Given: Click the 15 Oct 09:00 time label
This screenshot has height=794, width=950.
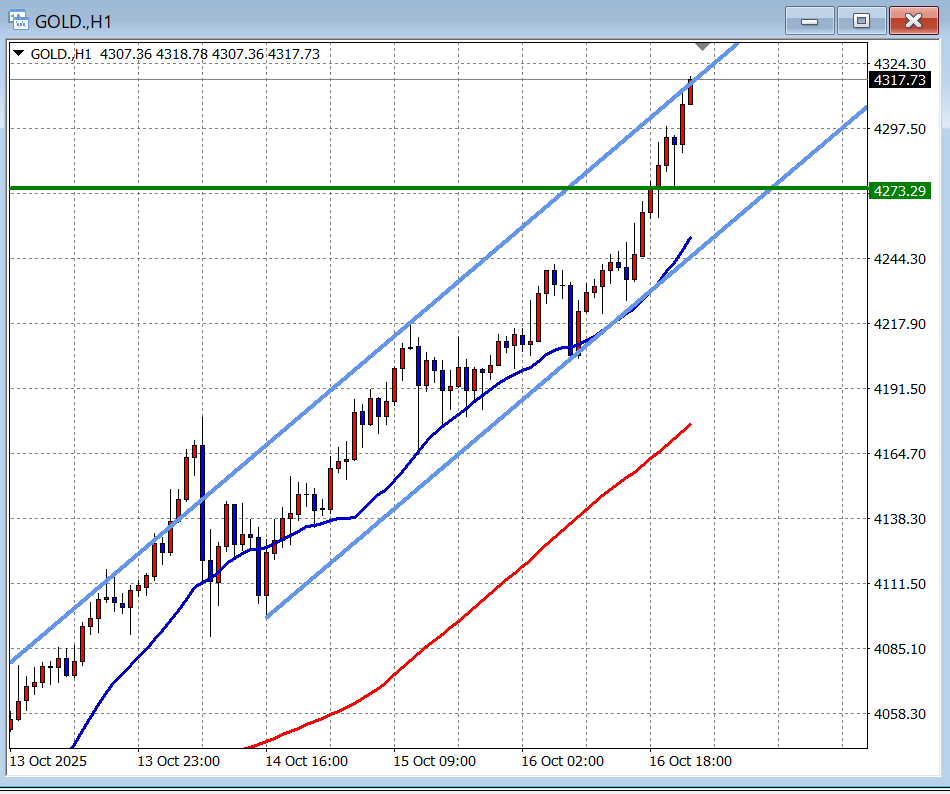Looking at the screenshot, I should [435, 761].
